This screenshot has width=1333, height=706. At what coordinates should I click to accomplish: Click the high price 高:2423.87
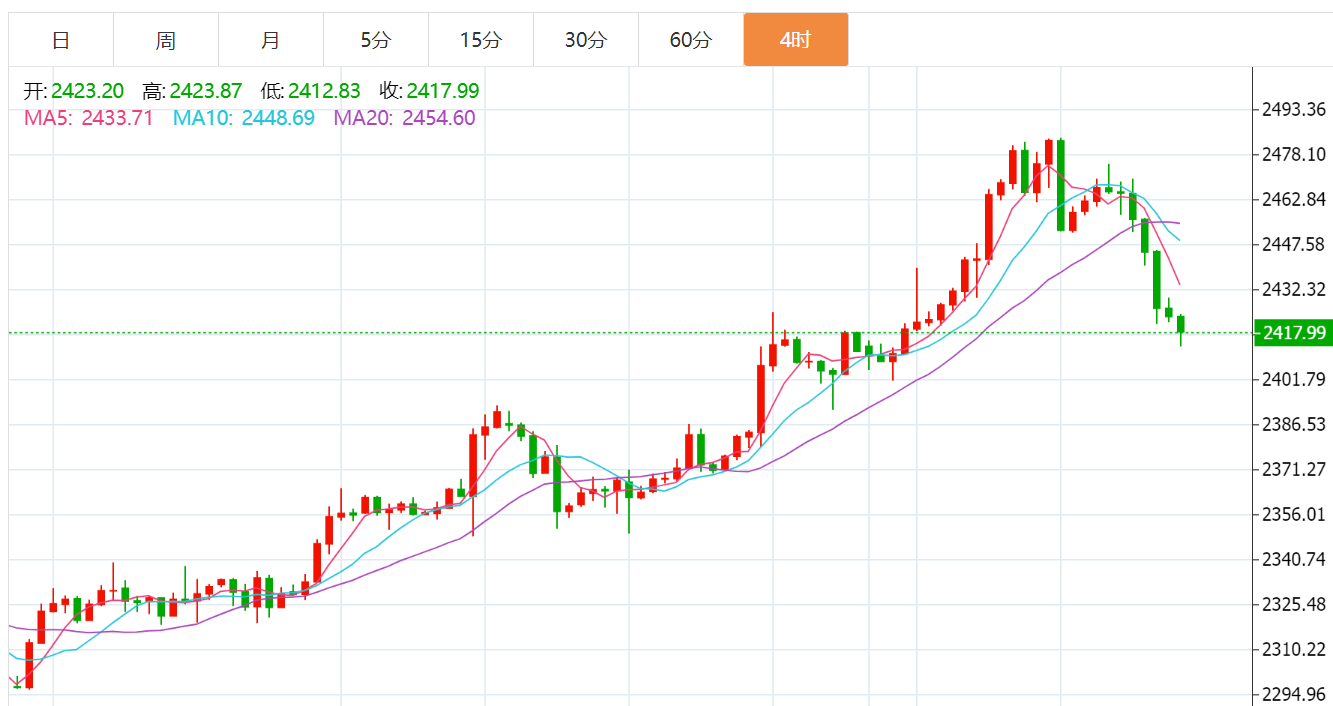click(192, 91)
